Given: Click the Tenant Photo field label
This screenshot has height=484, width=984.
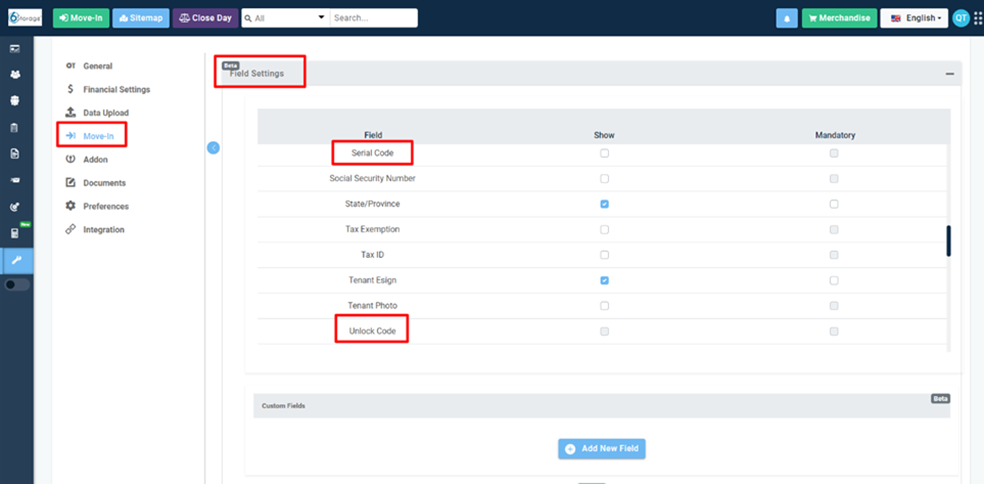Looking at the screenshot, I should (x=373, y=306).
